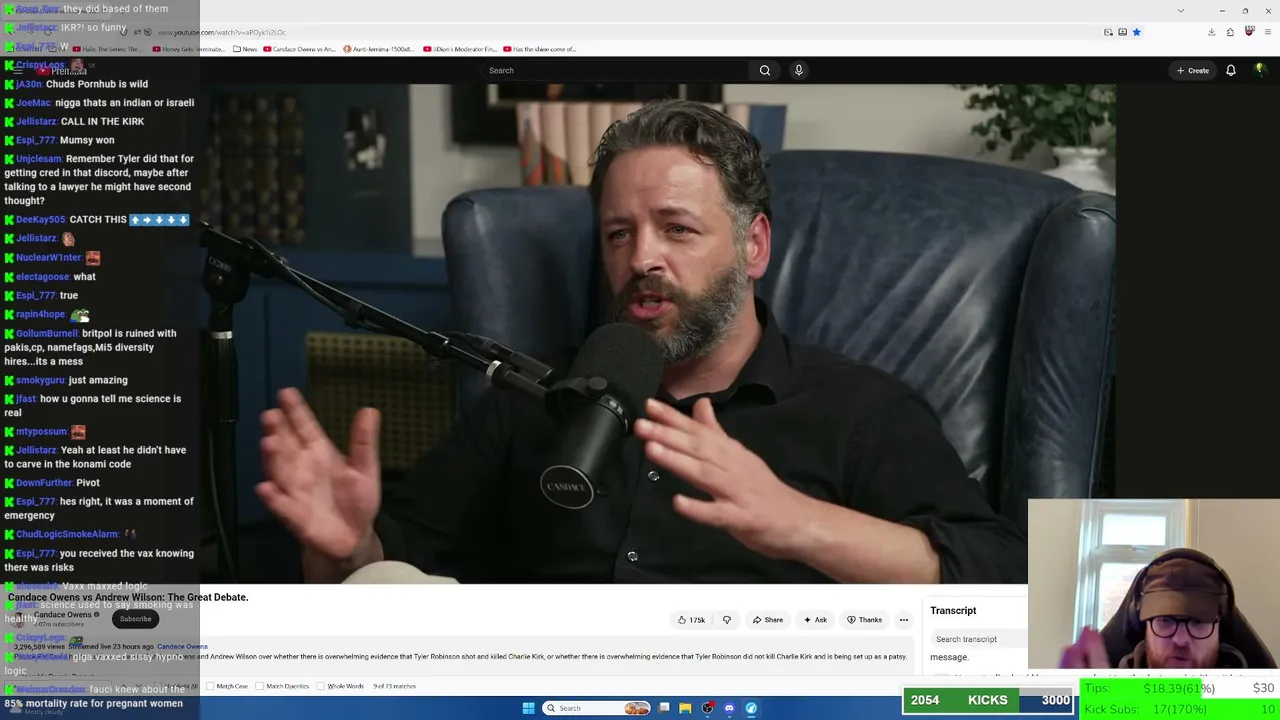
Task: Click the Transcript panel heading
Action: (x=953, y=611)
